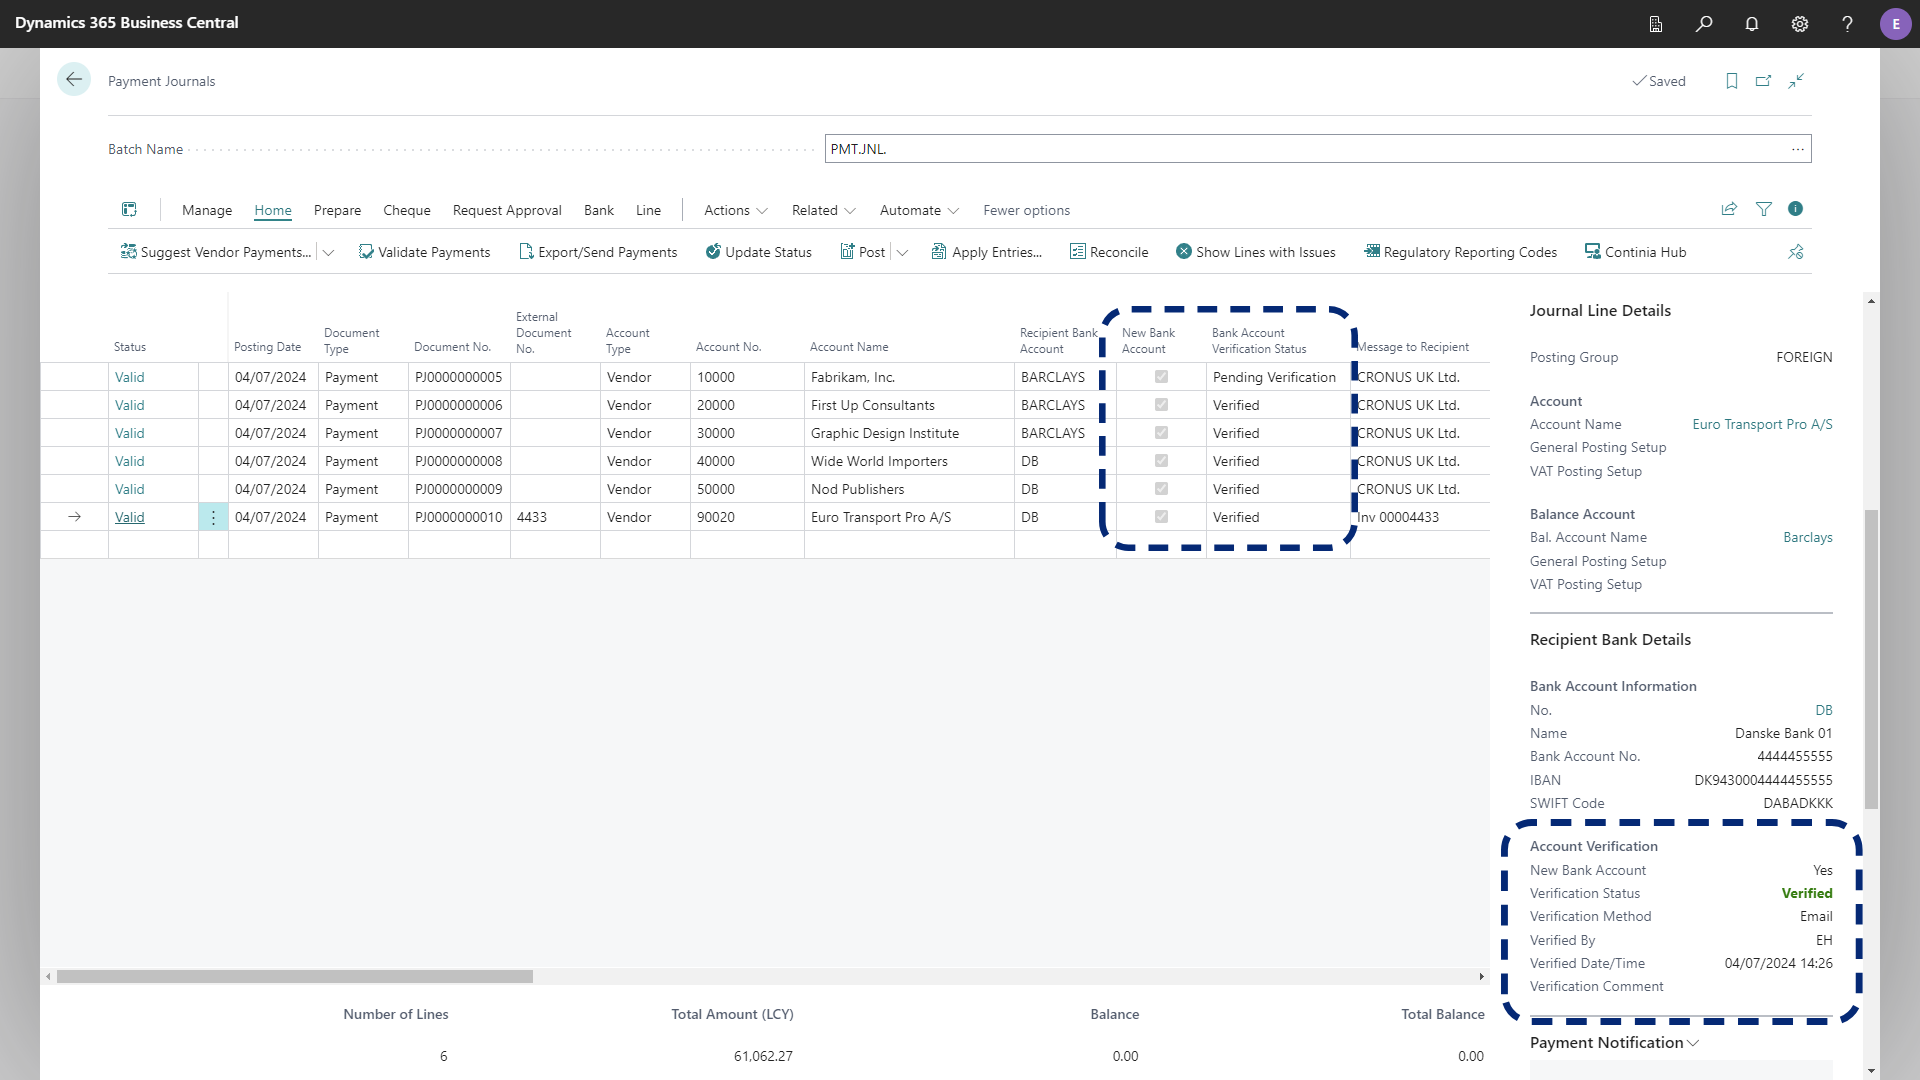Open the help question mark
The height and width of the screenshot is (1080, 1920).
click(x=1847, y=24)
